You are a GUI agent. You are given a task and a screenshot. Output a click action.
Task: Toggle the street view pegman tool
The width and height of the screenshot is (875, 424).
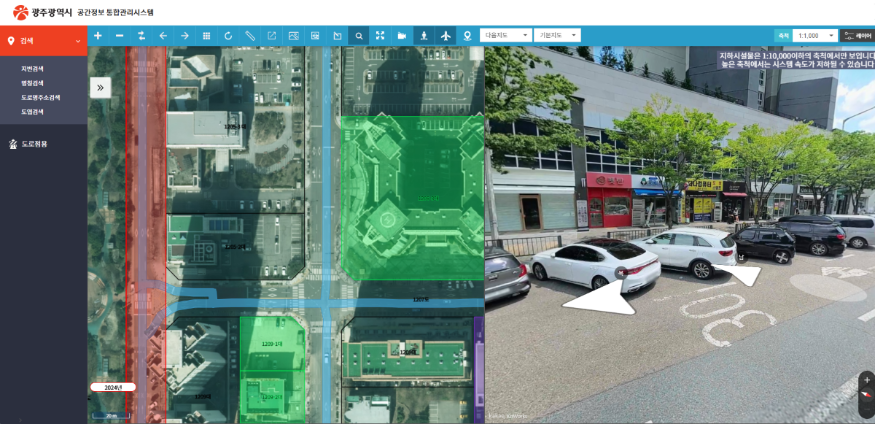click(x=424, y=36)
